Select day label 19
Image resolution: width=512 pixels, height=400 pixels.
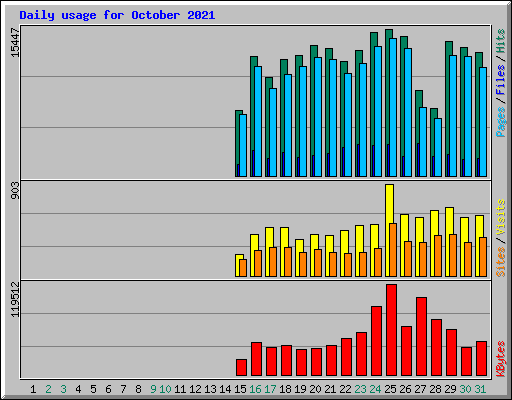coord(300,389)
